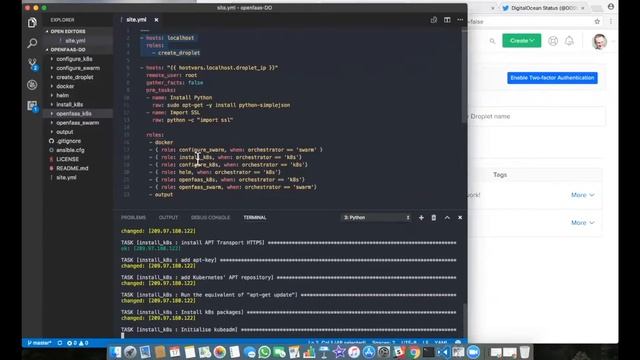Select the Terminal panel tab
Screen dimensions: 640x360
pyautogui.click(x=255, y=218)
